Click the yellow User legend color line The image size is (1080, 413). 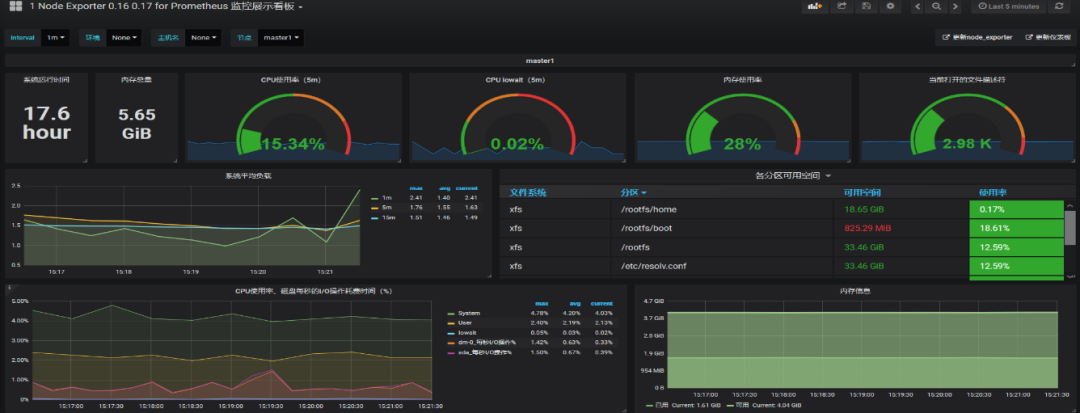click(x=451, y=323)
